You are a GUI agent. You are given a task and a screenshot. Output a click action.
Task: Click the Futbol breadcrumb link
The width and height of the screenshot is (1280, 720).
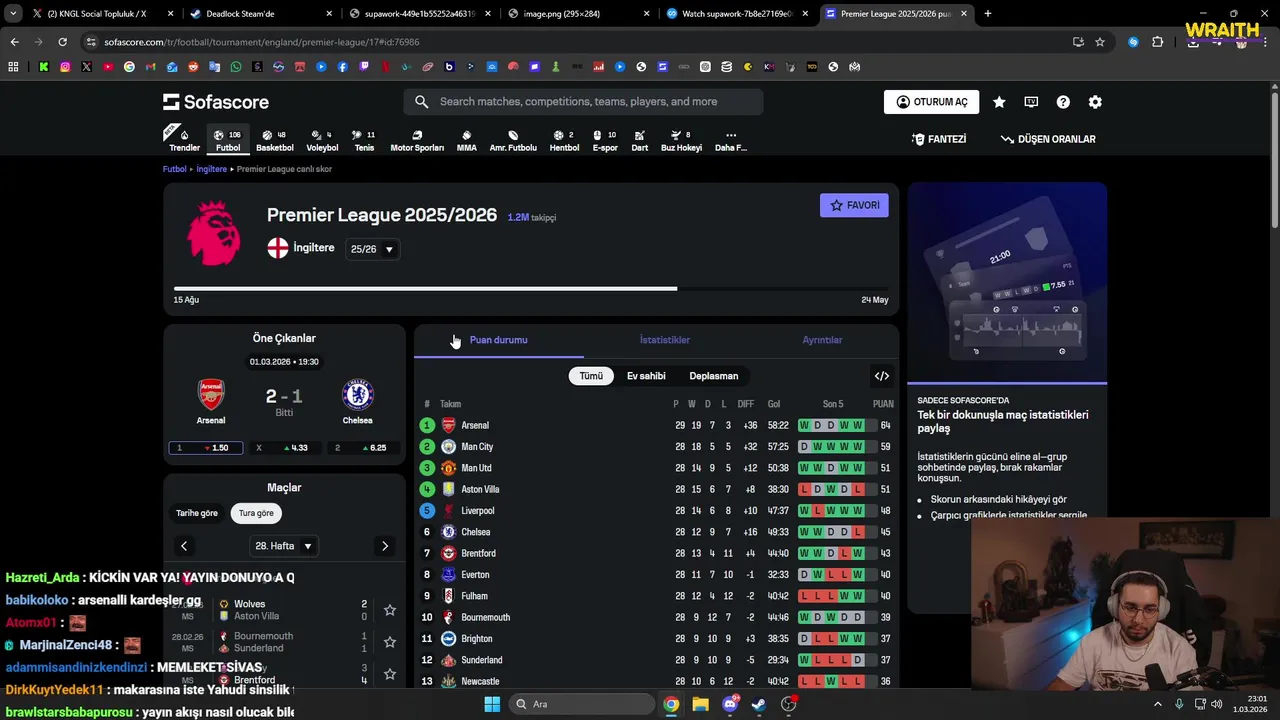tap(175, 169)
